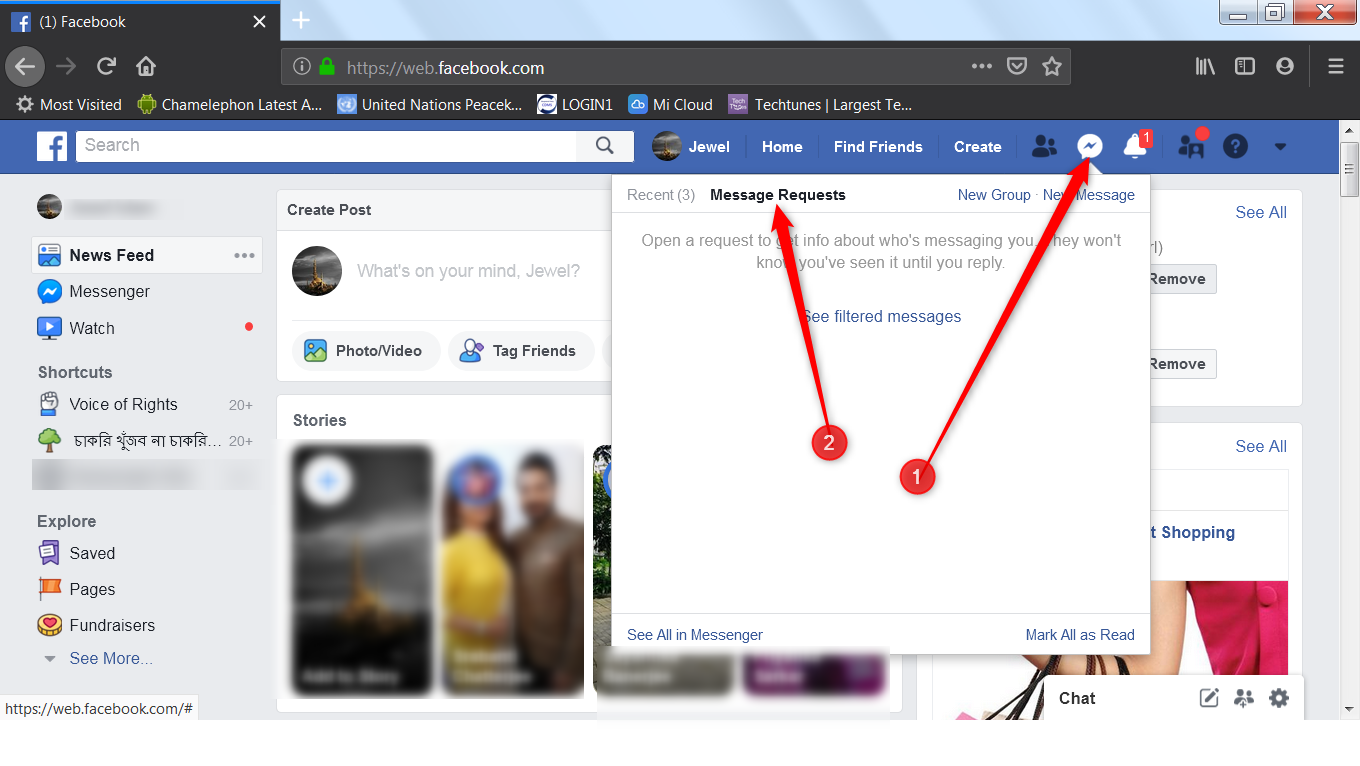This screenshot has height=766, width=1360.
Task: Go to Home in the top bar
Action: point(782,146)
